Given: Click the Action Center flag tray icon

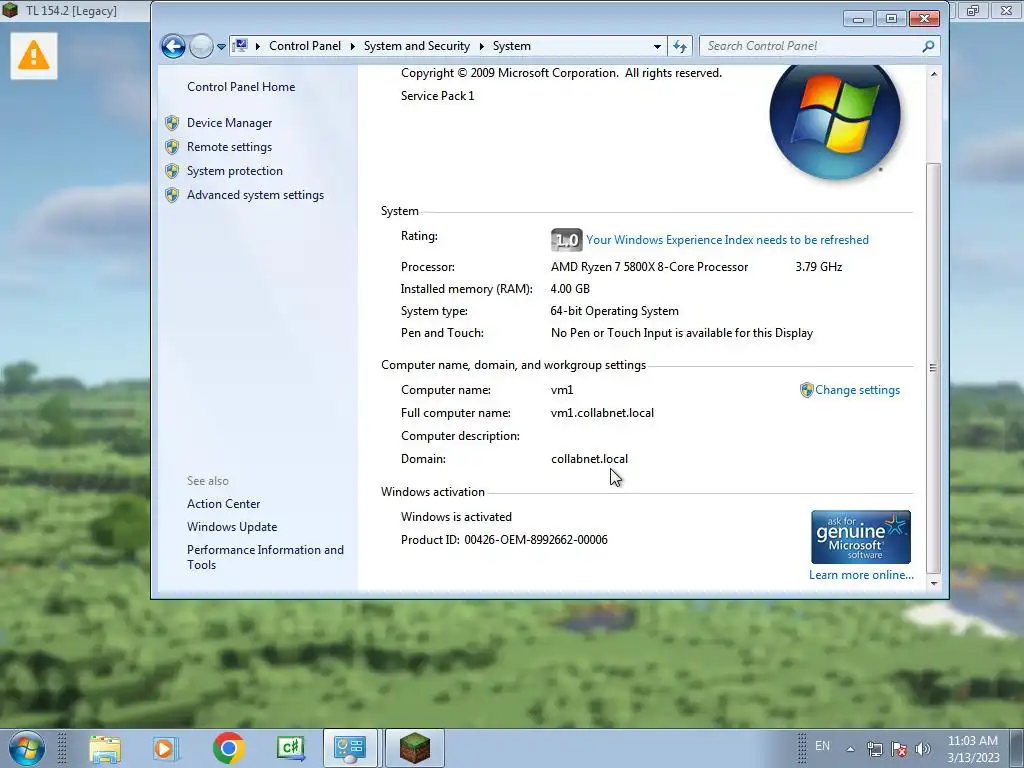Looking at the screenshot, I should point(899,749).
